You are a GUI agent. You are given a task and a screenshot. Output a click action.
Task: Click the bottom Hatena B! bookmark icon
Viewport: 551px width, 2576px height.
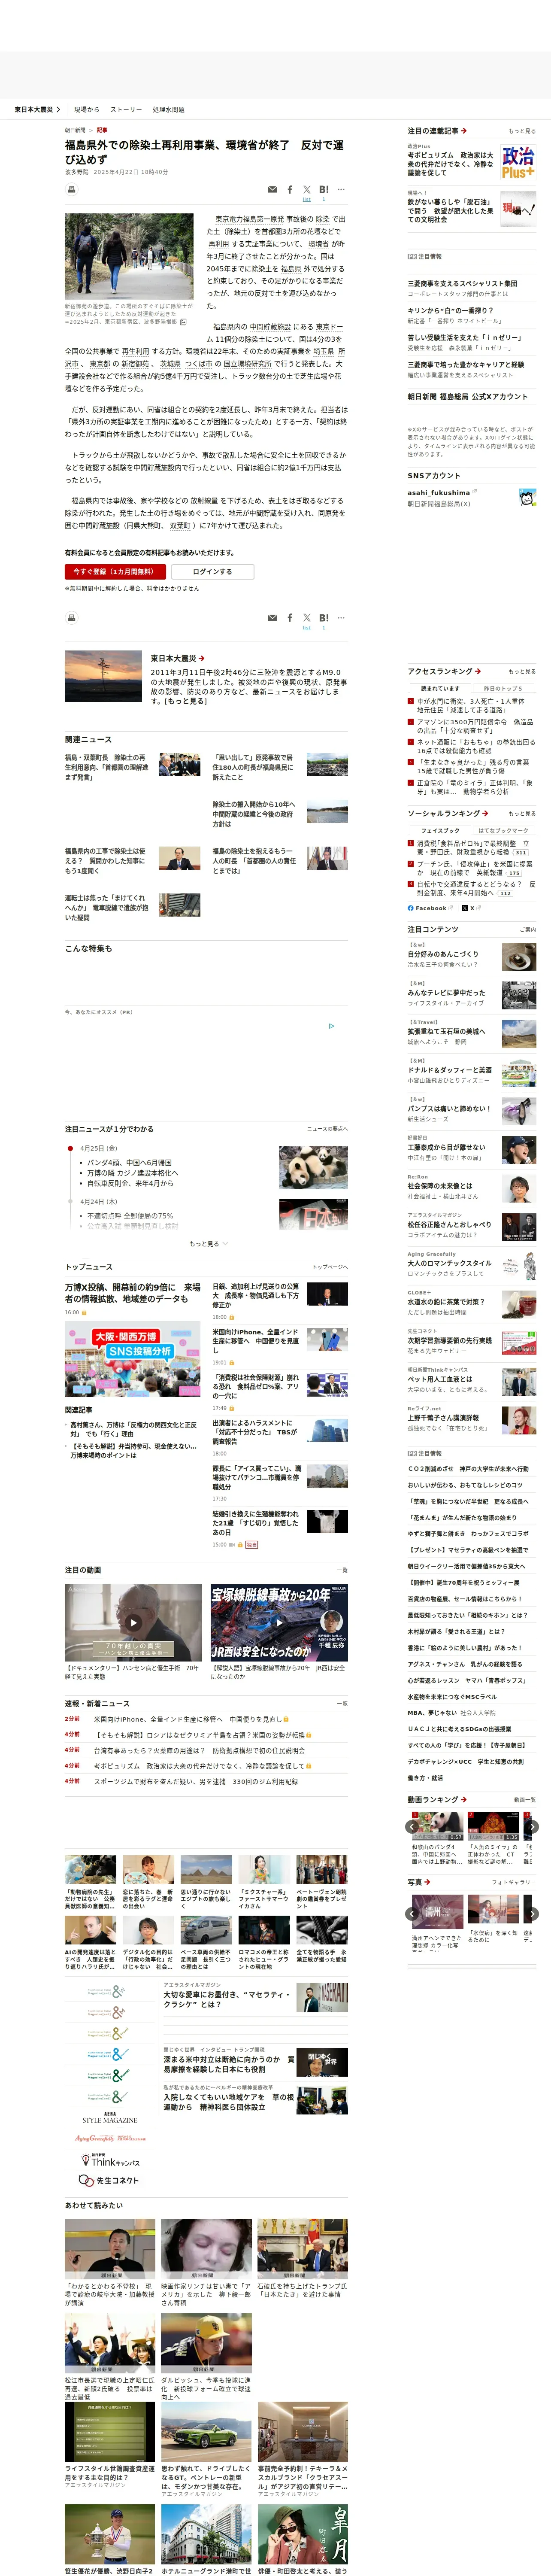[x=323, y=618]
